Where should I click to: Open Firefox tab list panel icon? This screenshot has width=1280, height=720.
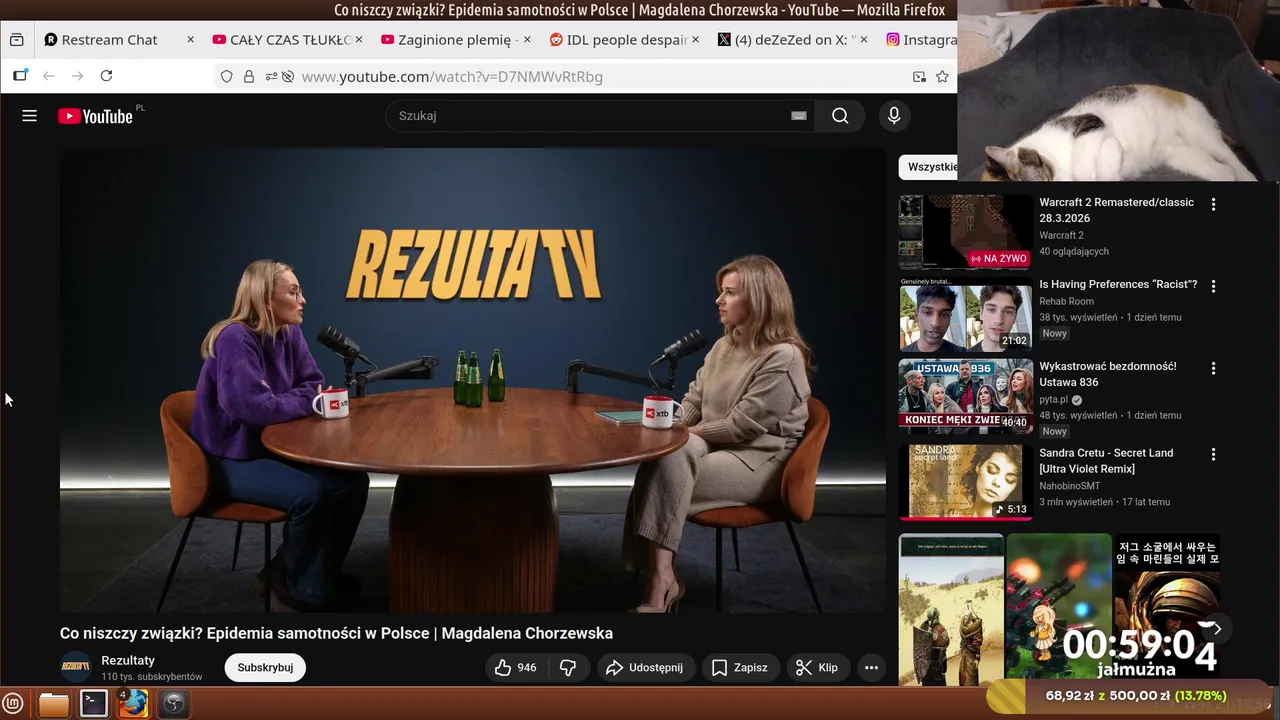(17, 40)
